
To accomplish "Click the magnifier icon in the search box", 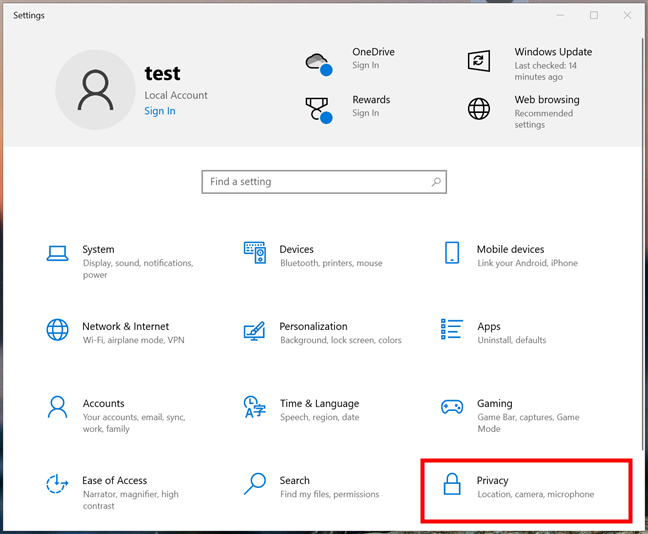I will click(436, 182).
